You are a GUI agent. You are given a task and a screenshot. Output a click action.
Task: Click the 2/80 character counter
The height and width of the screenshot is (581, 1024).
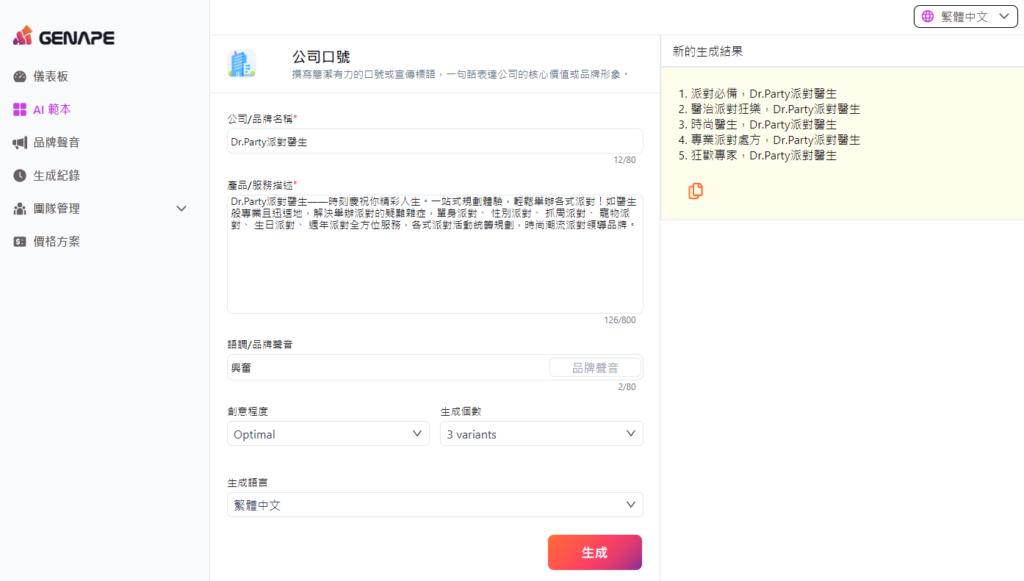click(627, 386)
